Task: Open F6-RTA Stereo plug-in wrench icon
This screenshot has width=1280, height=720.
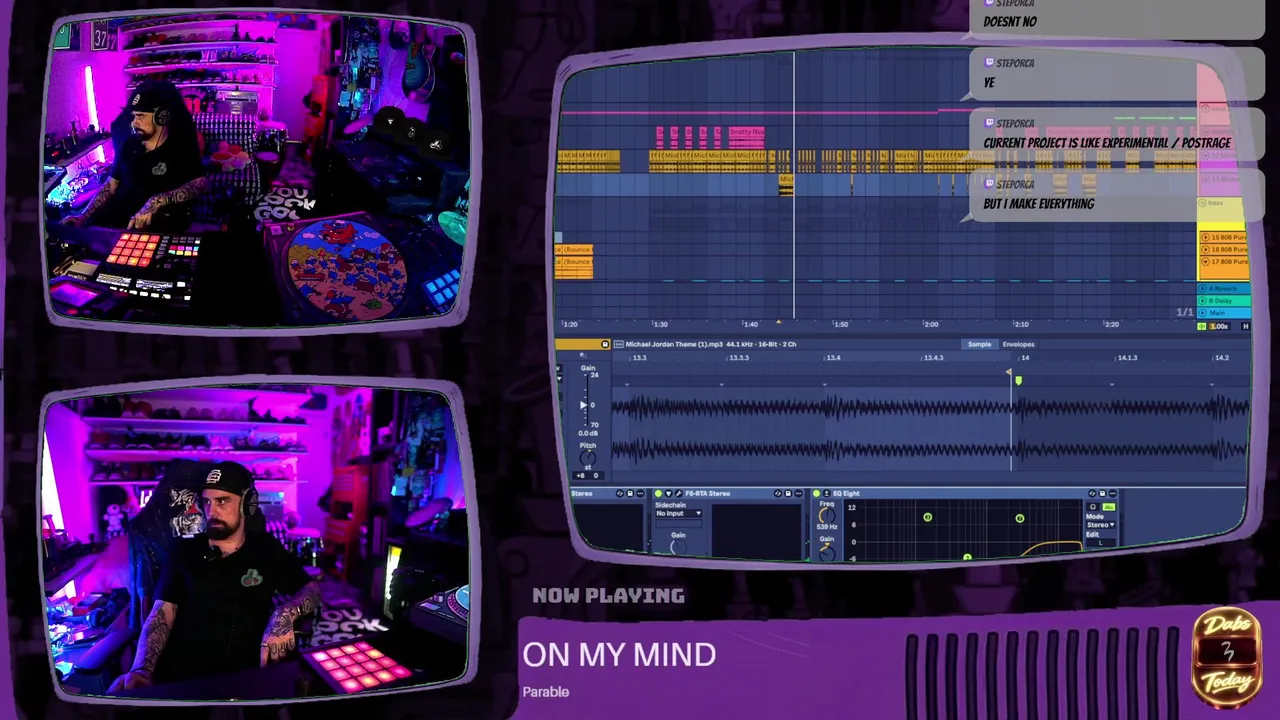Action: [678, 493]
